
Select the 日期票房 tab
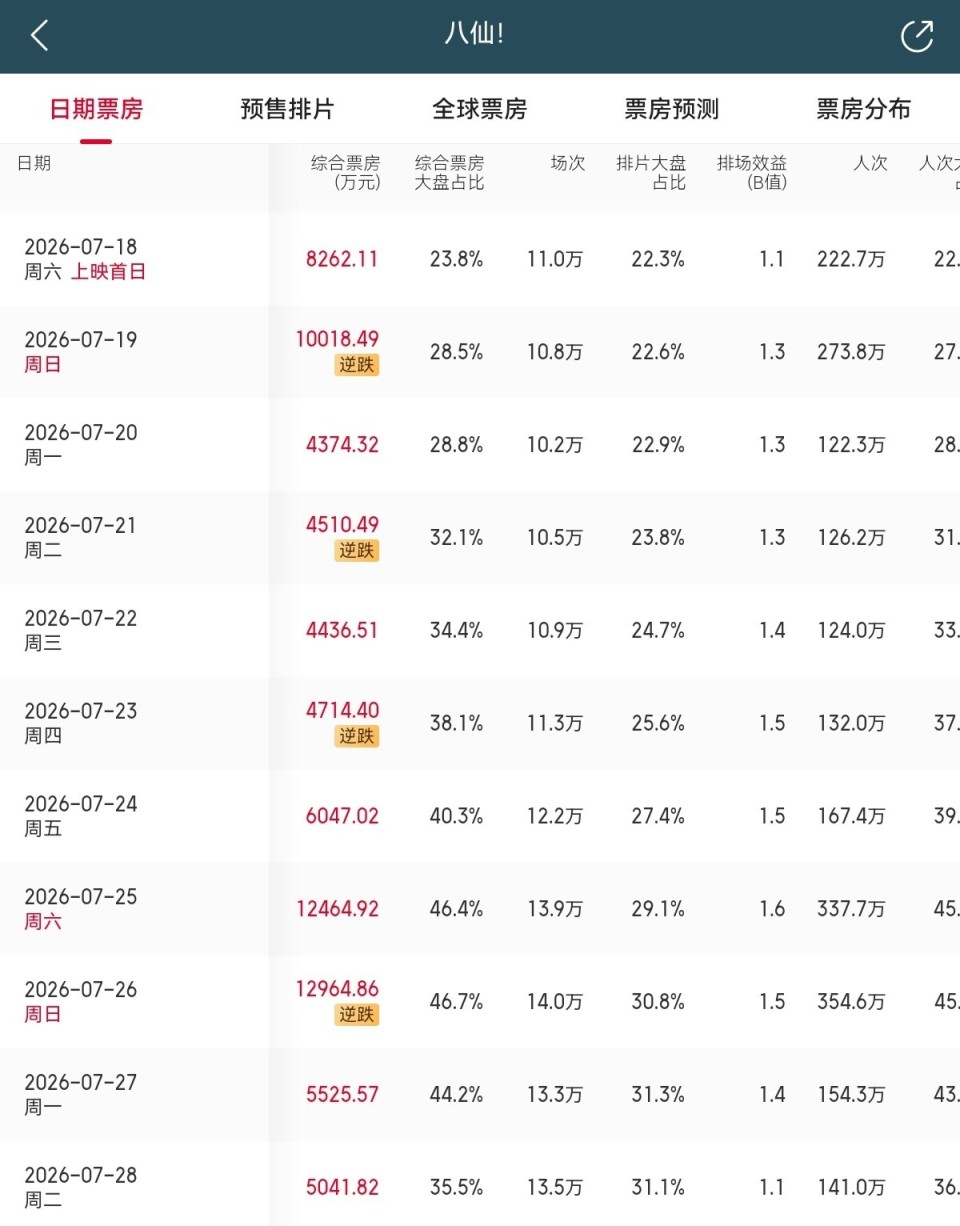[x=96, y=109]
